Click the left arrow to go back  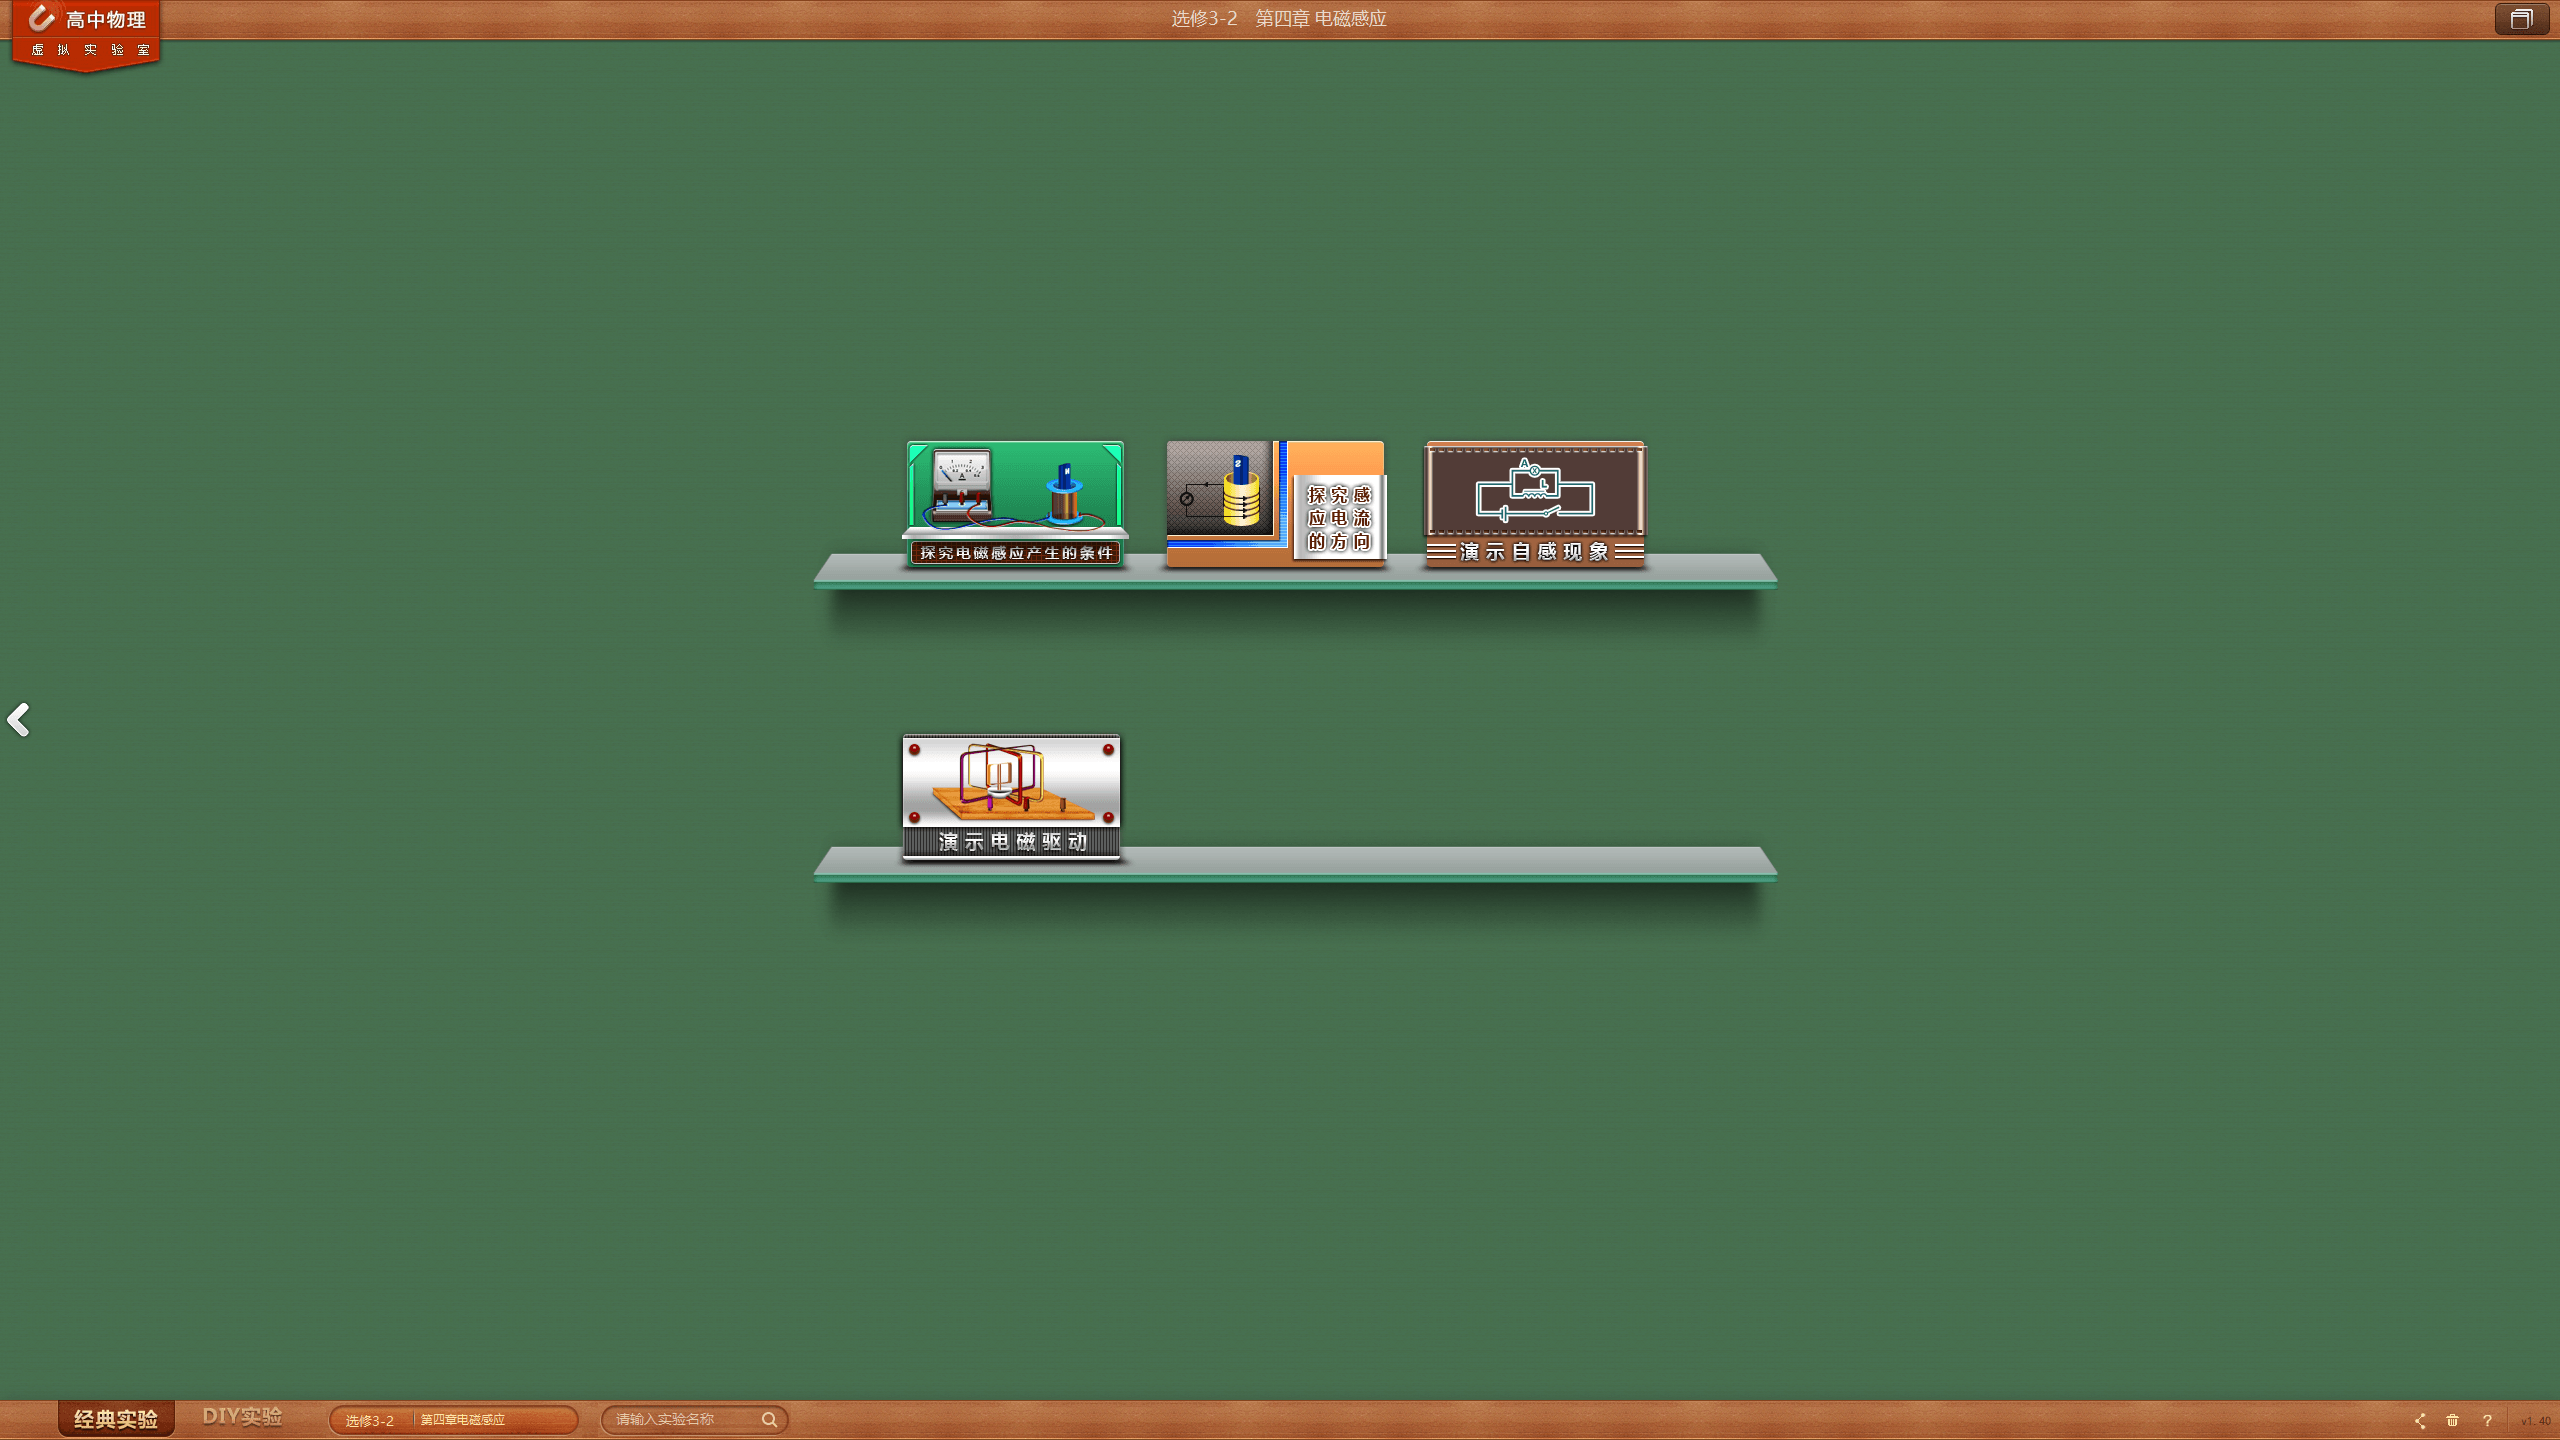point(19,720)
